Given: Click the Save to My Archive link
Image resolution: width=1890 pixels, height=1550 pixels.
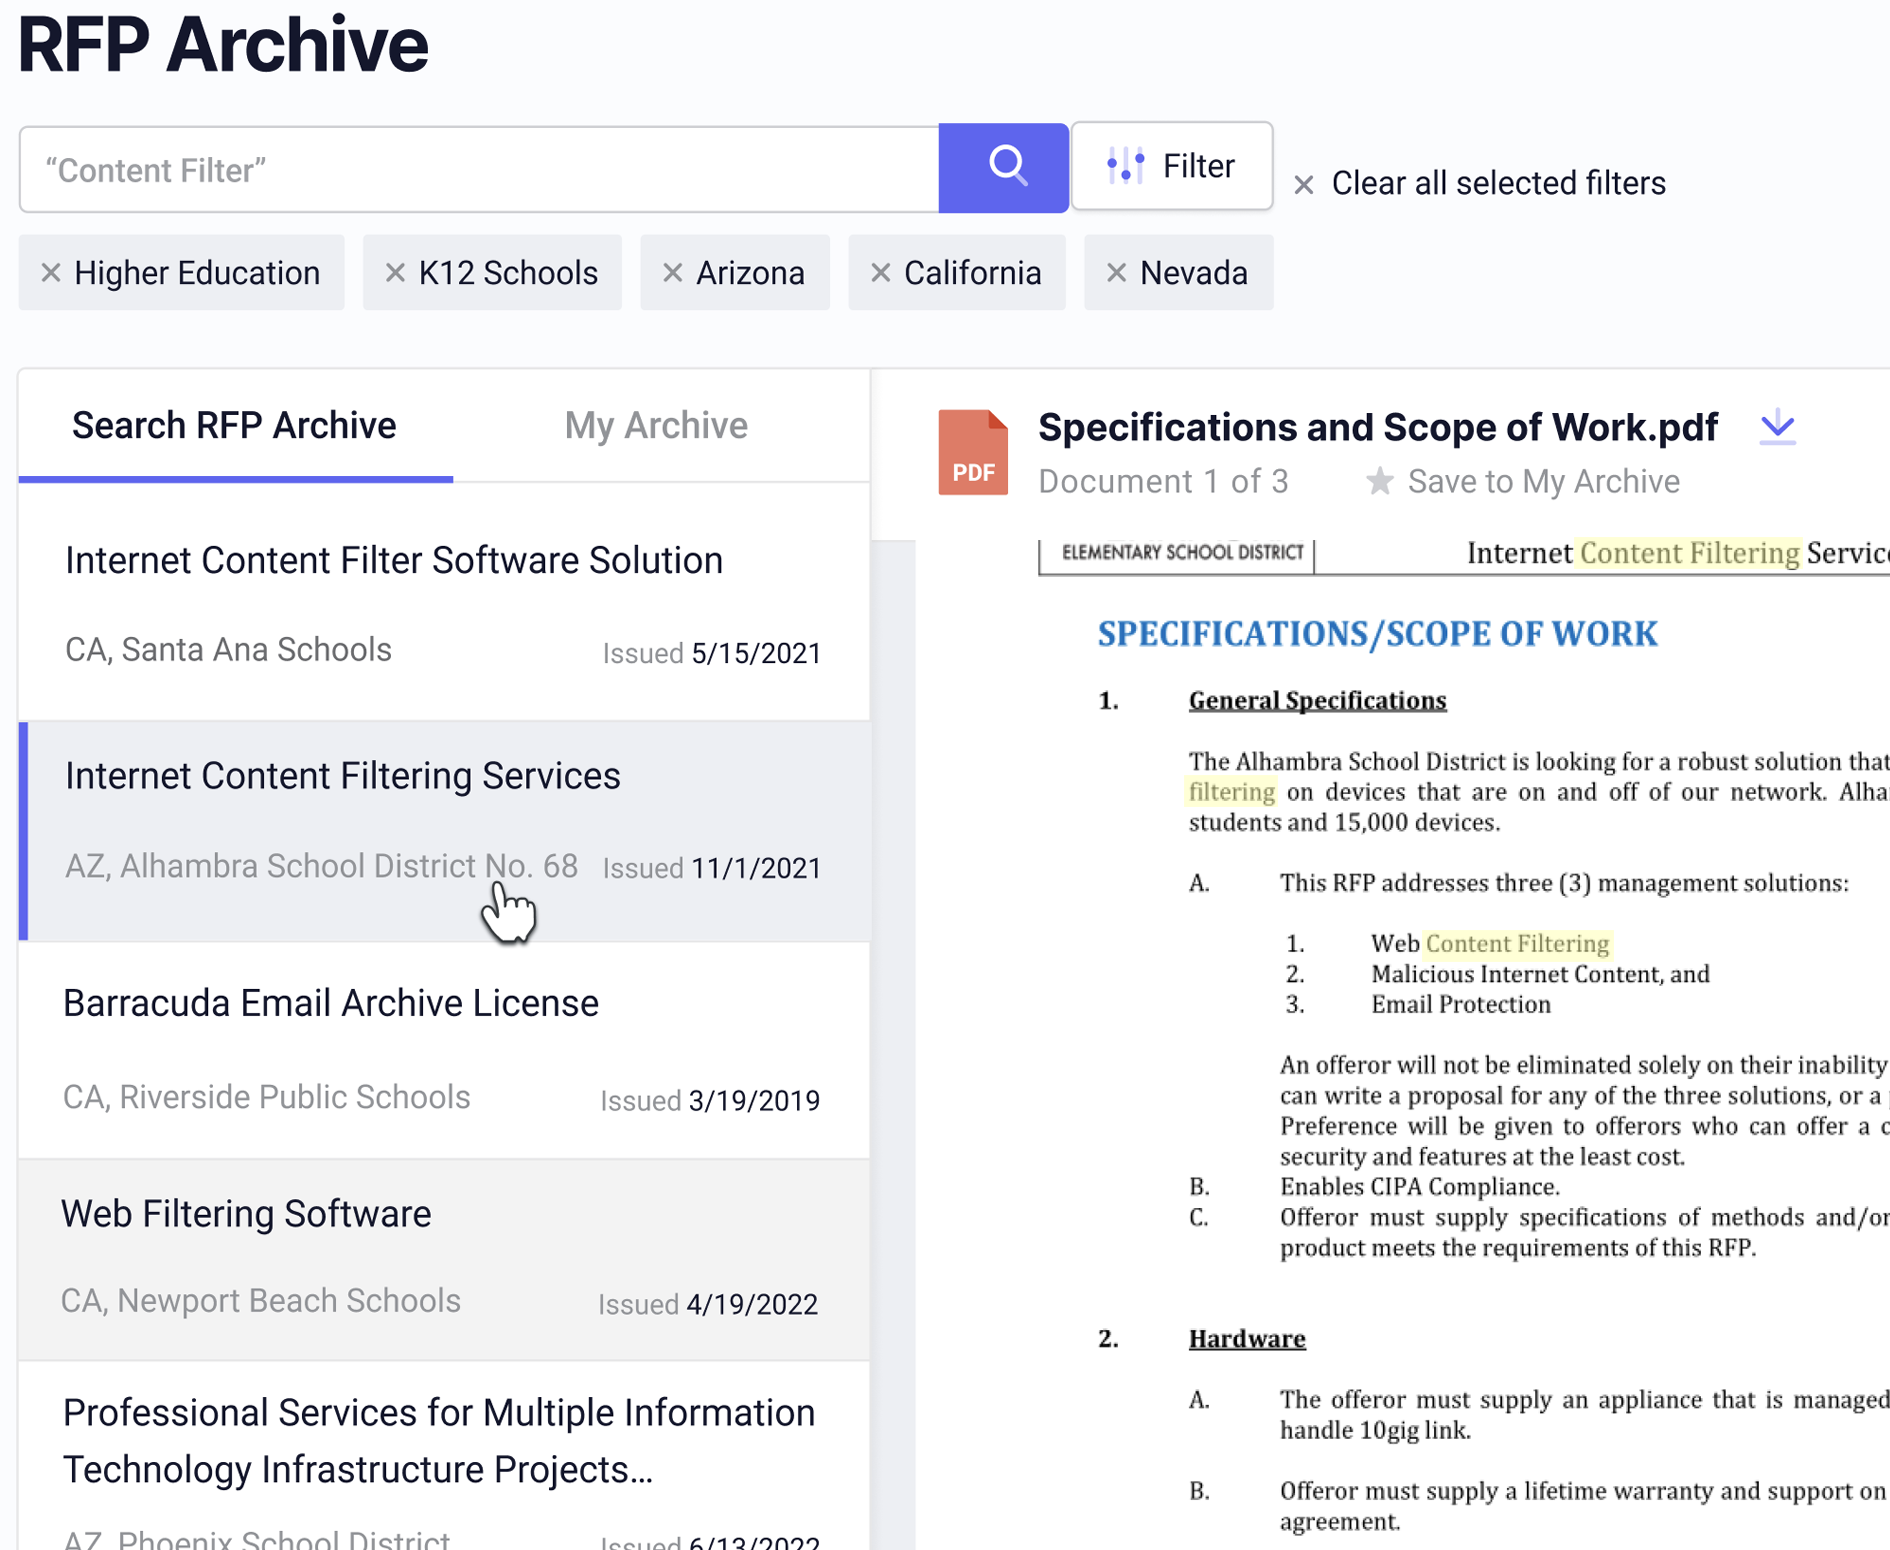Looking at the screenshot, I should tap(1543, 481).
